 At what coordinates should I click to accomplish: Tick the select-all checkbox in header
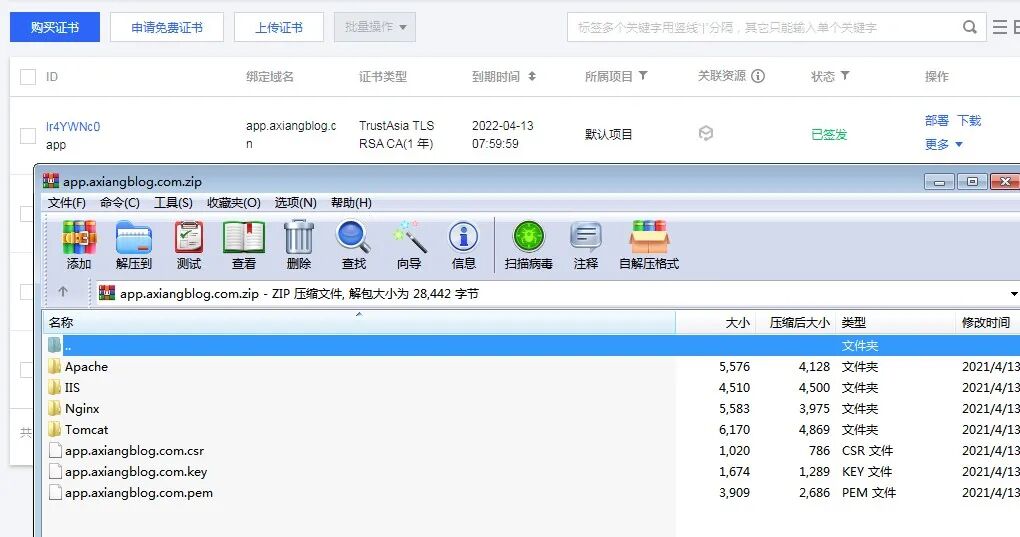click(x=28, y=77)
